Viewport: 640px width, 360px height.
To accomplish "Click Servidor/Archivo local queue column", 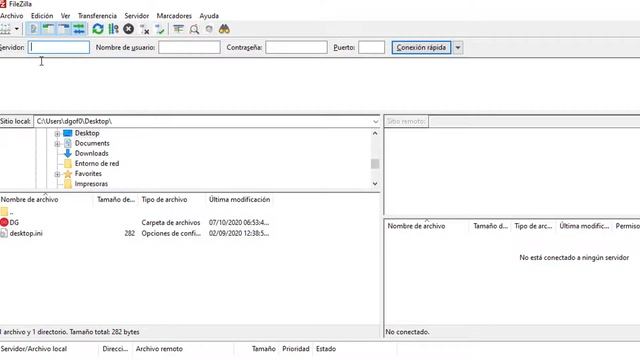I will pos(33,349).
